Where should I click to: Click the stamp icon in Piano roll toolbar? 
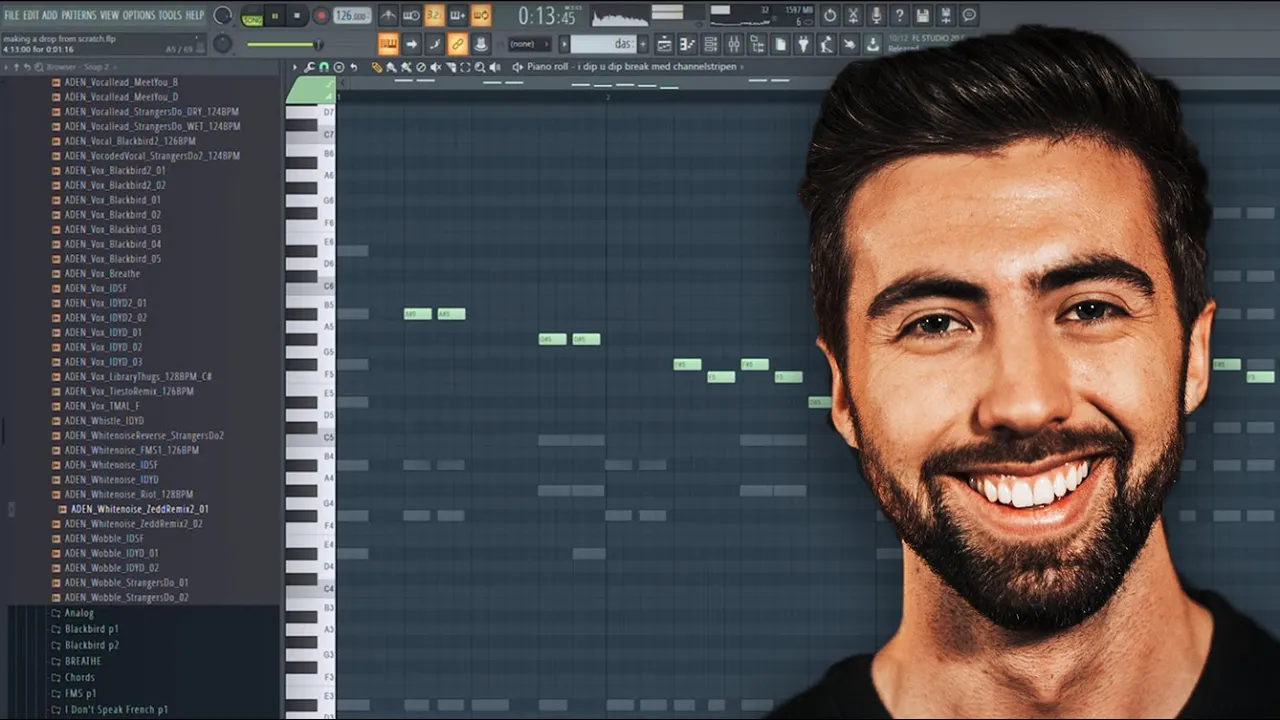(339, 67)
